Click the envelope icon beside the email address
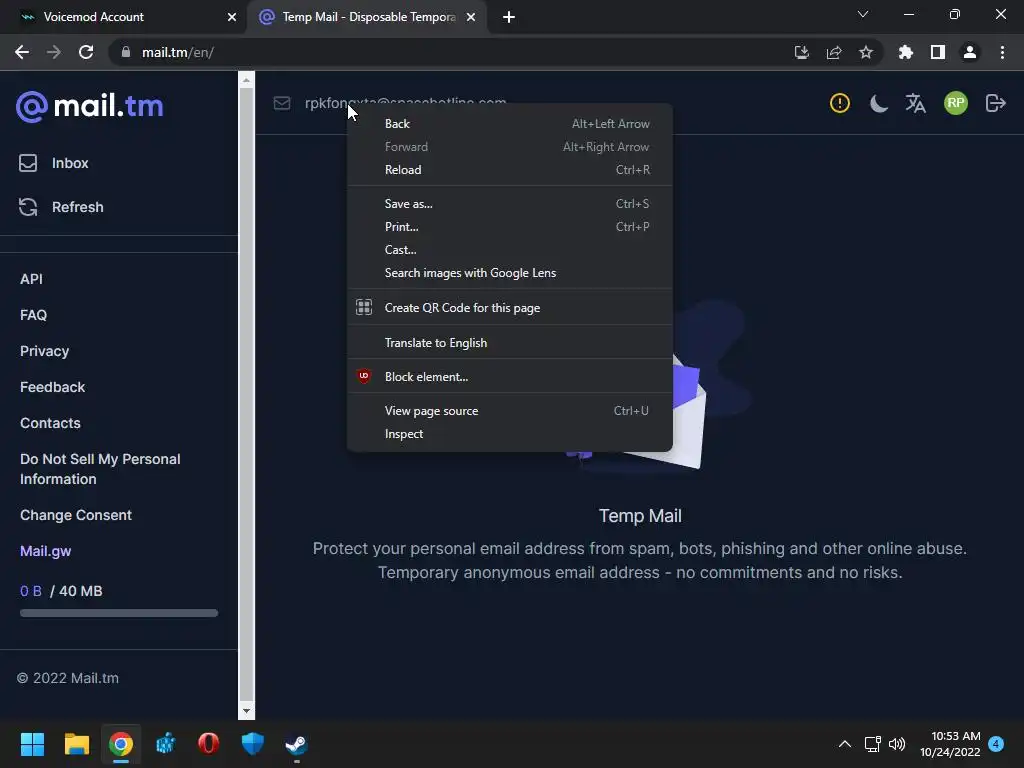Image resolution: width=1024 pixels, height=768 pixels. click(x=281, y=103)
